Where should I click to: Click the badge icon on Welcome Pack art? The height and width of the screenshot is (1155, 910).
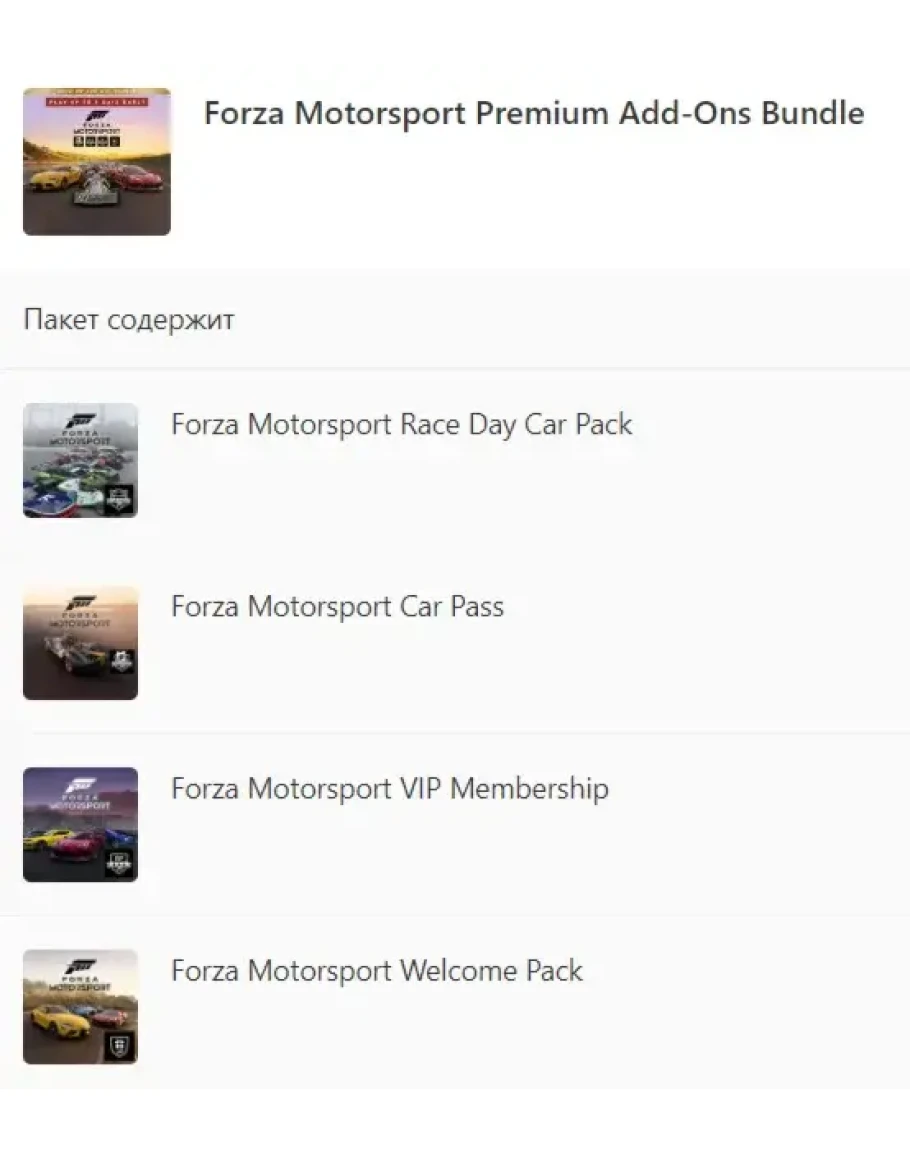pyautogui.click(x=120, y=1045)
